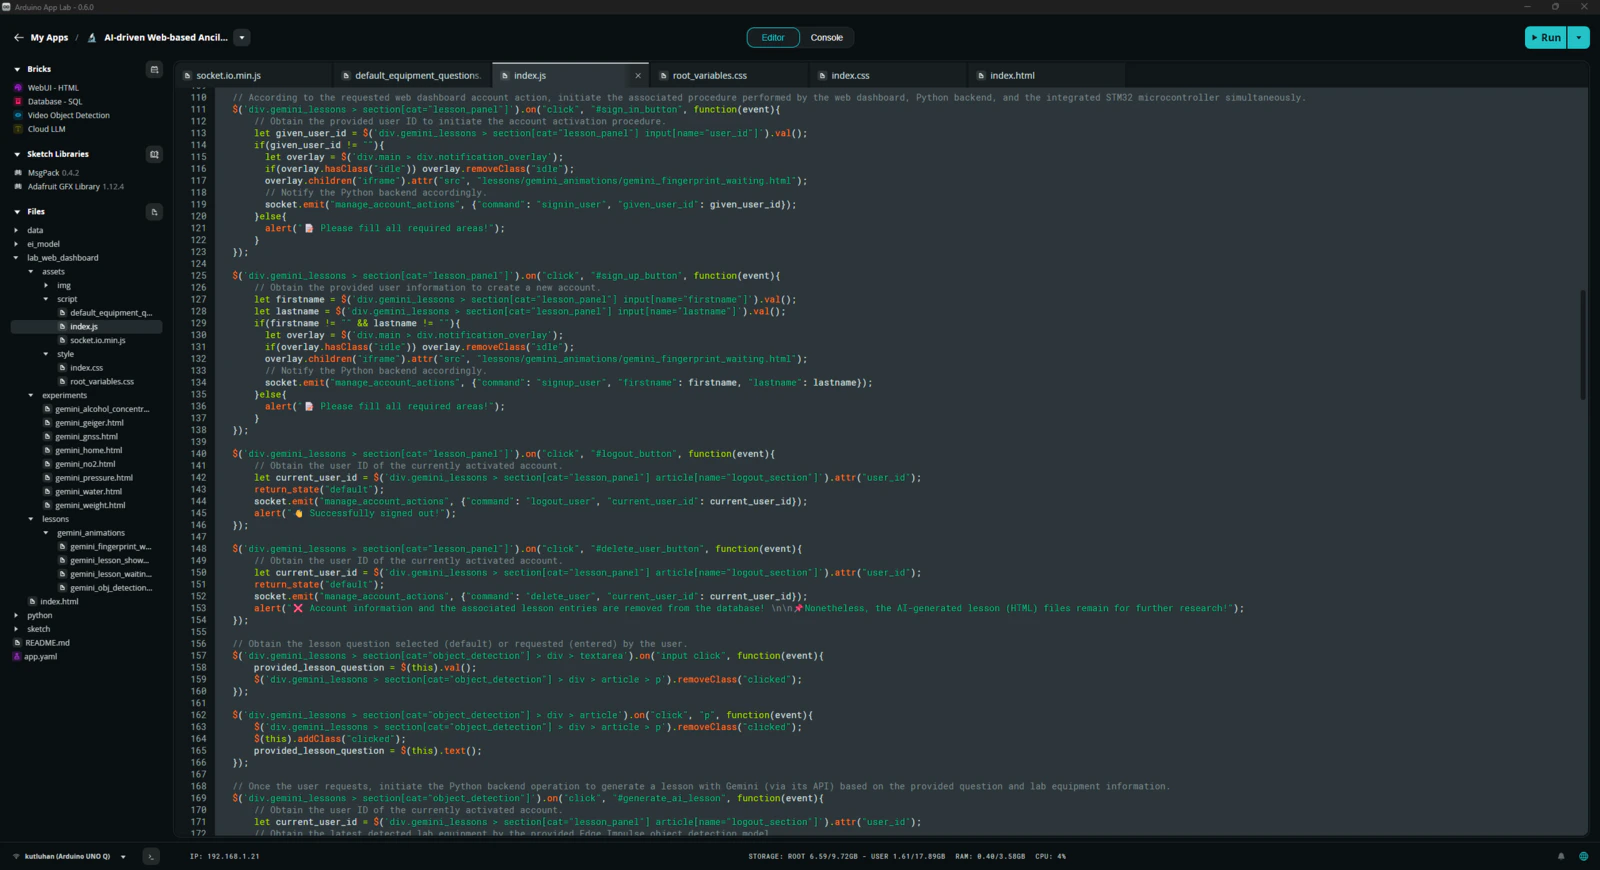Viewport: 1600px width, 870px height.
Task: Select the Video Object Detection brick icon
Action: click(x=18, y=116)
